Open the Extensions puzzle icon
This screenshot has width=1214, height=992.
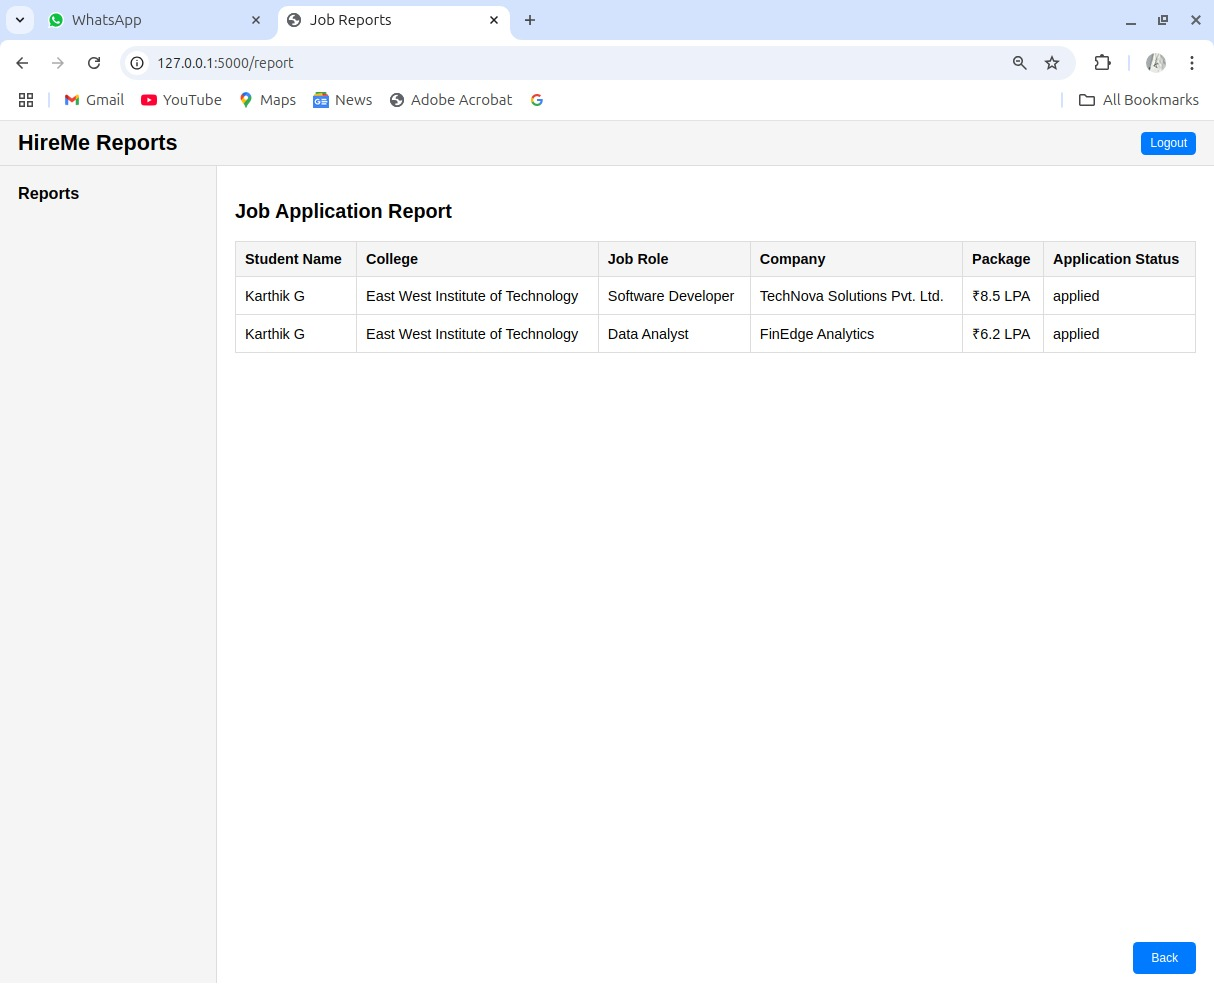click(x=1102, y=63)
